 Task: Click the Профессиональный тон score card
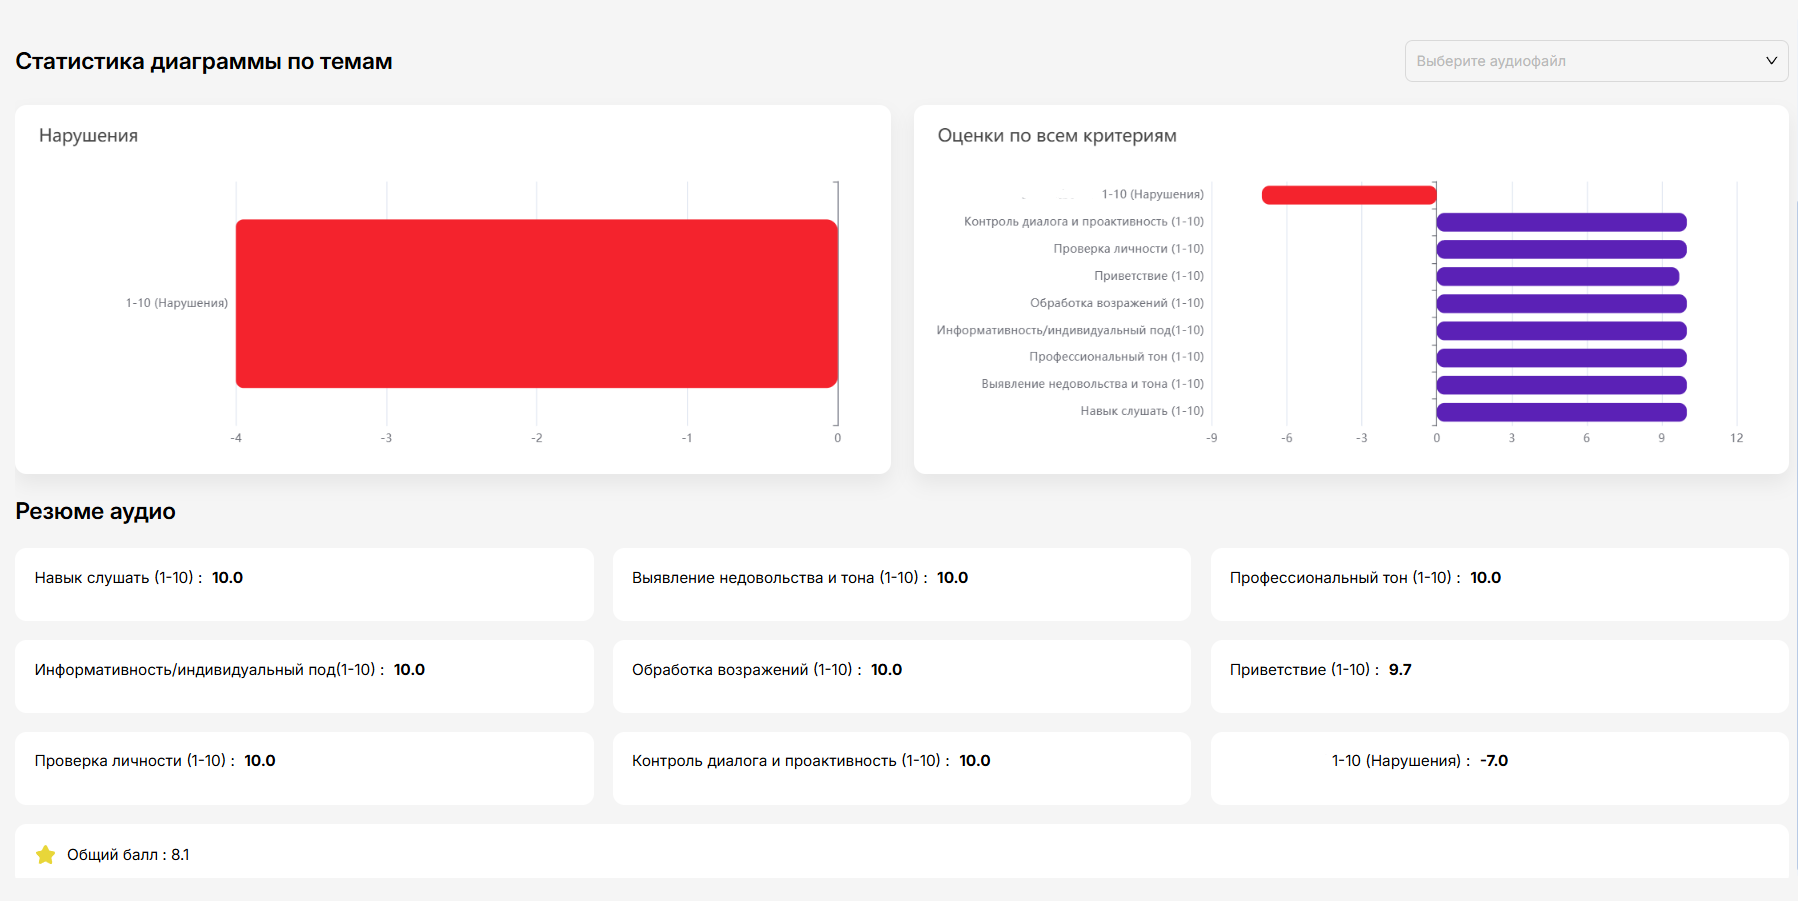tap(1499, 584)
